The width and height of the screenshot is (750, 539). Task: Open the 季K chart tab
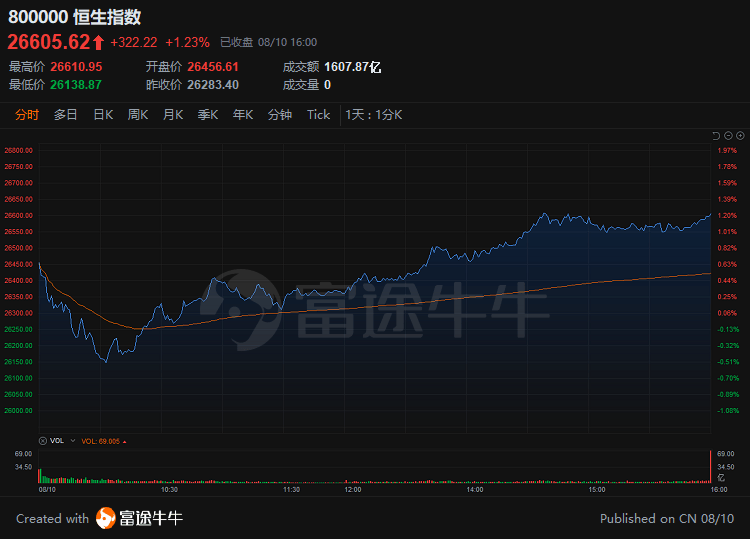208,115
